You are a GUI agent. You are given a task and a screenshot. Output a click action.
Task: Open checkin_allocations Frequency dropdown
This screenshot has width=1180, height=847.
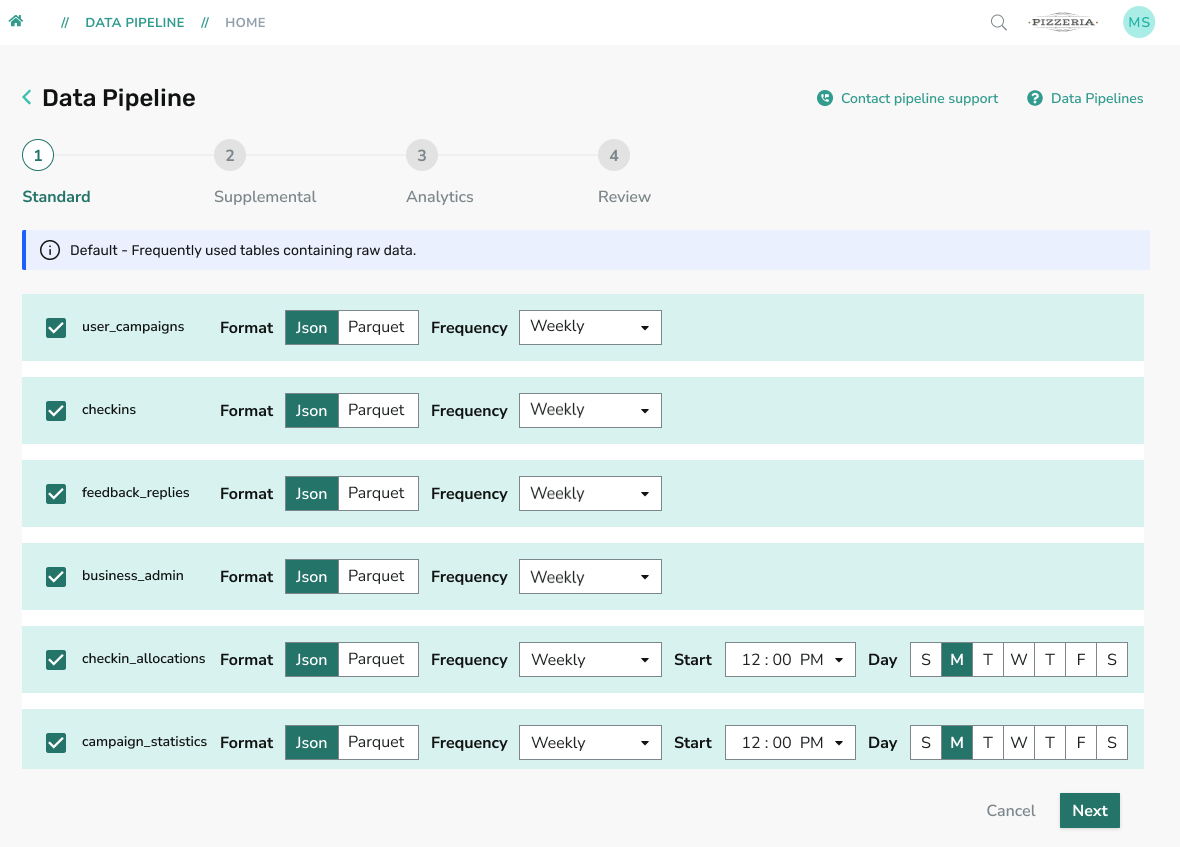coord(590,659)
